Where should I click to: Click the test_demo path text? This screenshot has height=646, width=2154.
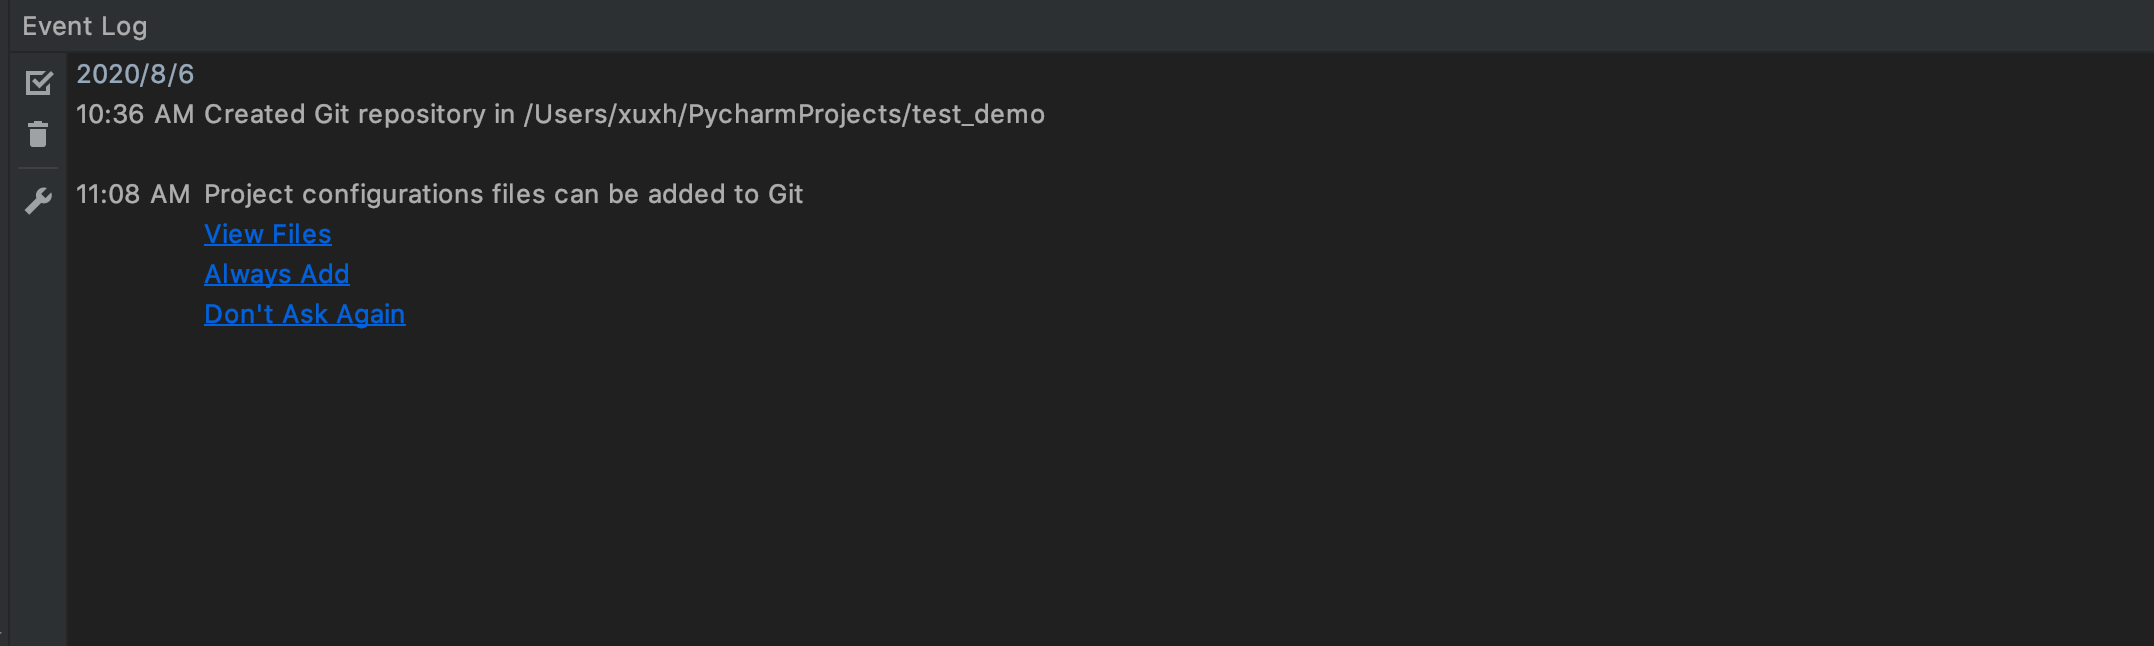coord(978,114)
